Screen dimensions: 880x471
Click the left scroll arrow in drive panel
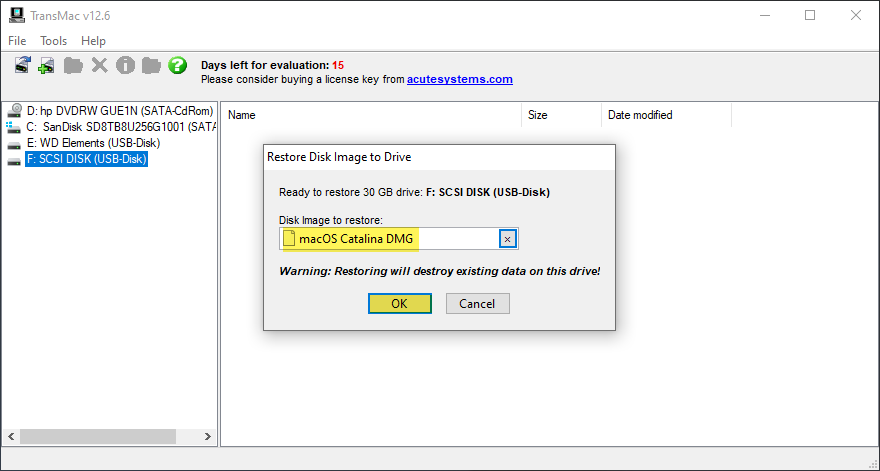[11, 436]
